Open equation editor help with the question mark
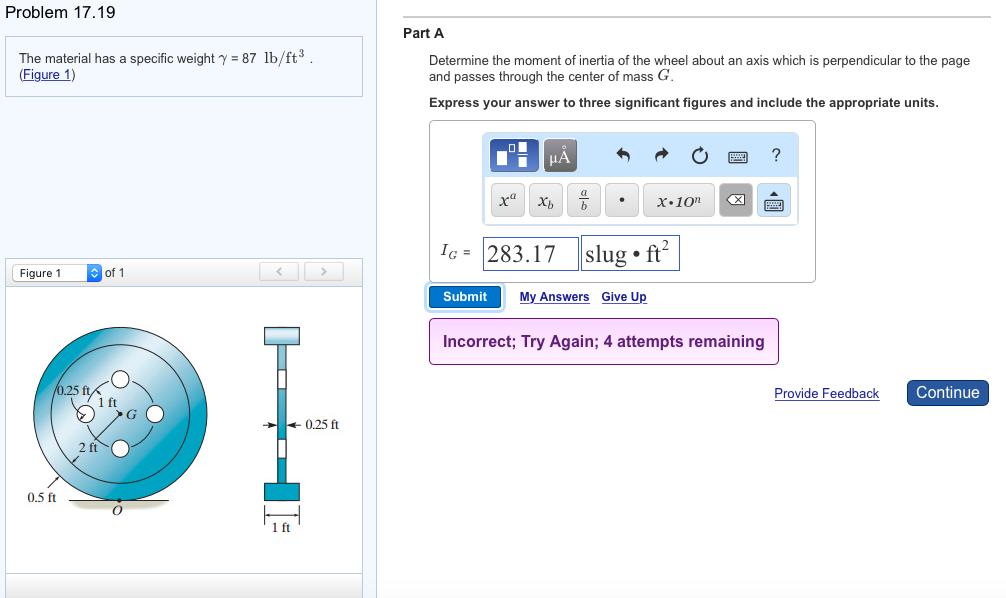1006x598 pixels. [x=777, y=155]
